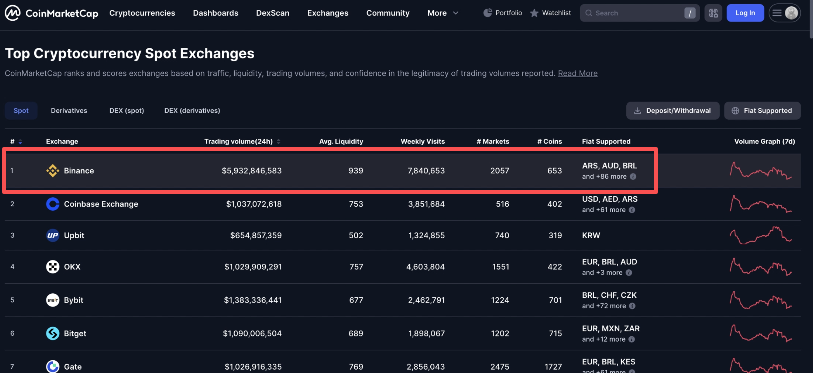Screen dimensions: 813x373
Task: Switch to the Derivatives tab
Action: coord(69,110)
